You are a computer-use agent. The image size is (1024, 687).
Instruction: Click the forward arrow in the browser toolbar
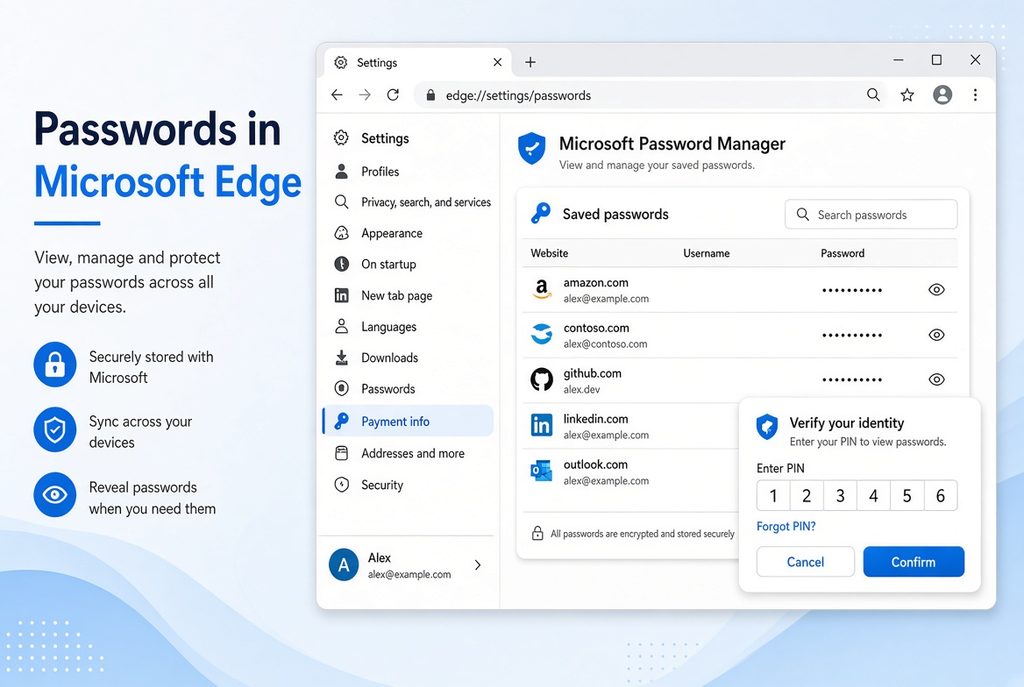coord(365,95)
